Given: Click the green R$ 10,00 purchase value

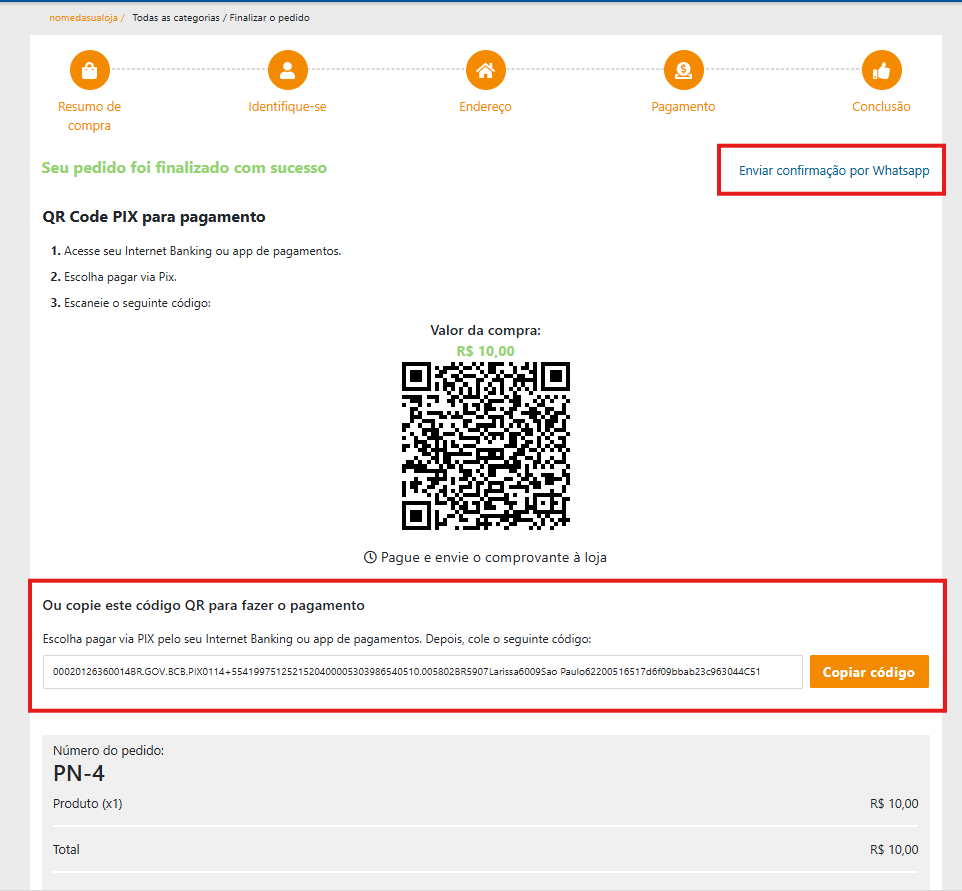Looking at the screenshot, I should point(485,351).
